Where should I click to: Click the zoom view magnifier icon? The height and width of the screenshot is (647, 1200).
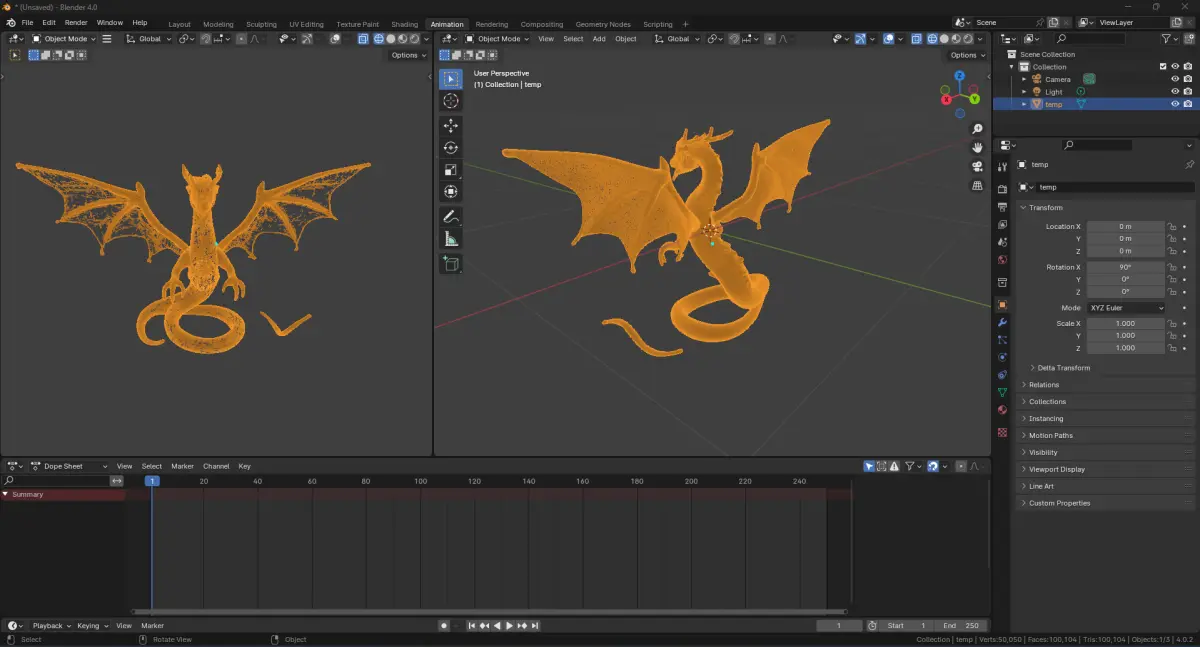(x=977, y=129)
